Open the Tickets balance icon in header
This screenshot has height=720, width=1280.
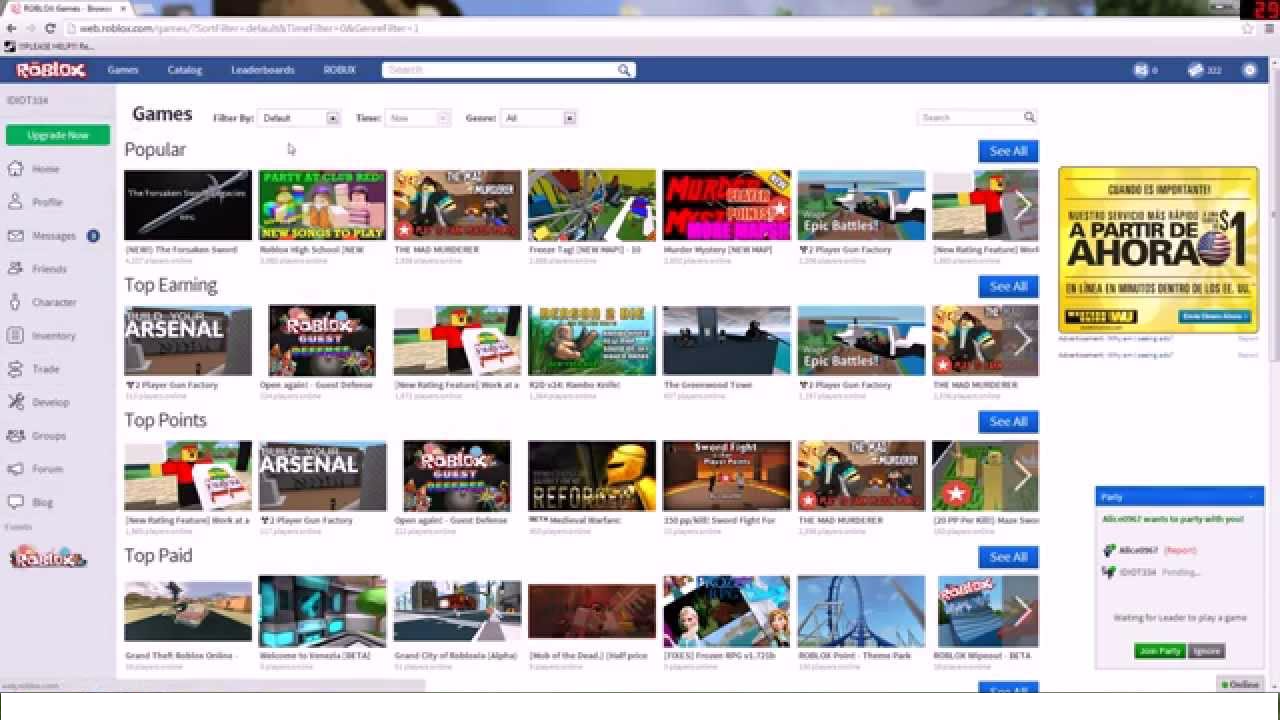(x=1195, y=70)
